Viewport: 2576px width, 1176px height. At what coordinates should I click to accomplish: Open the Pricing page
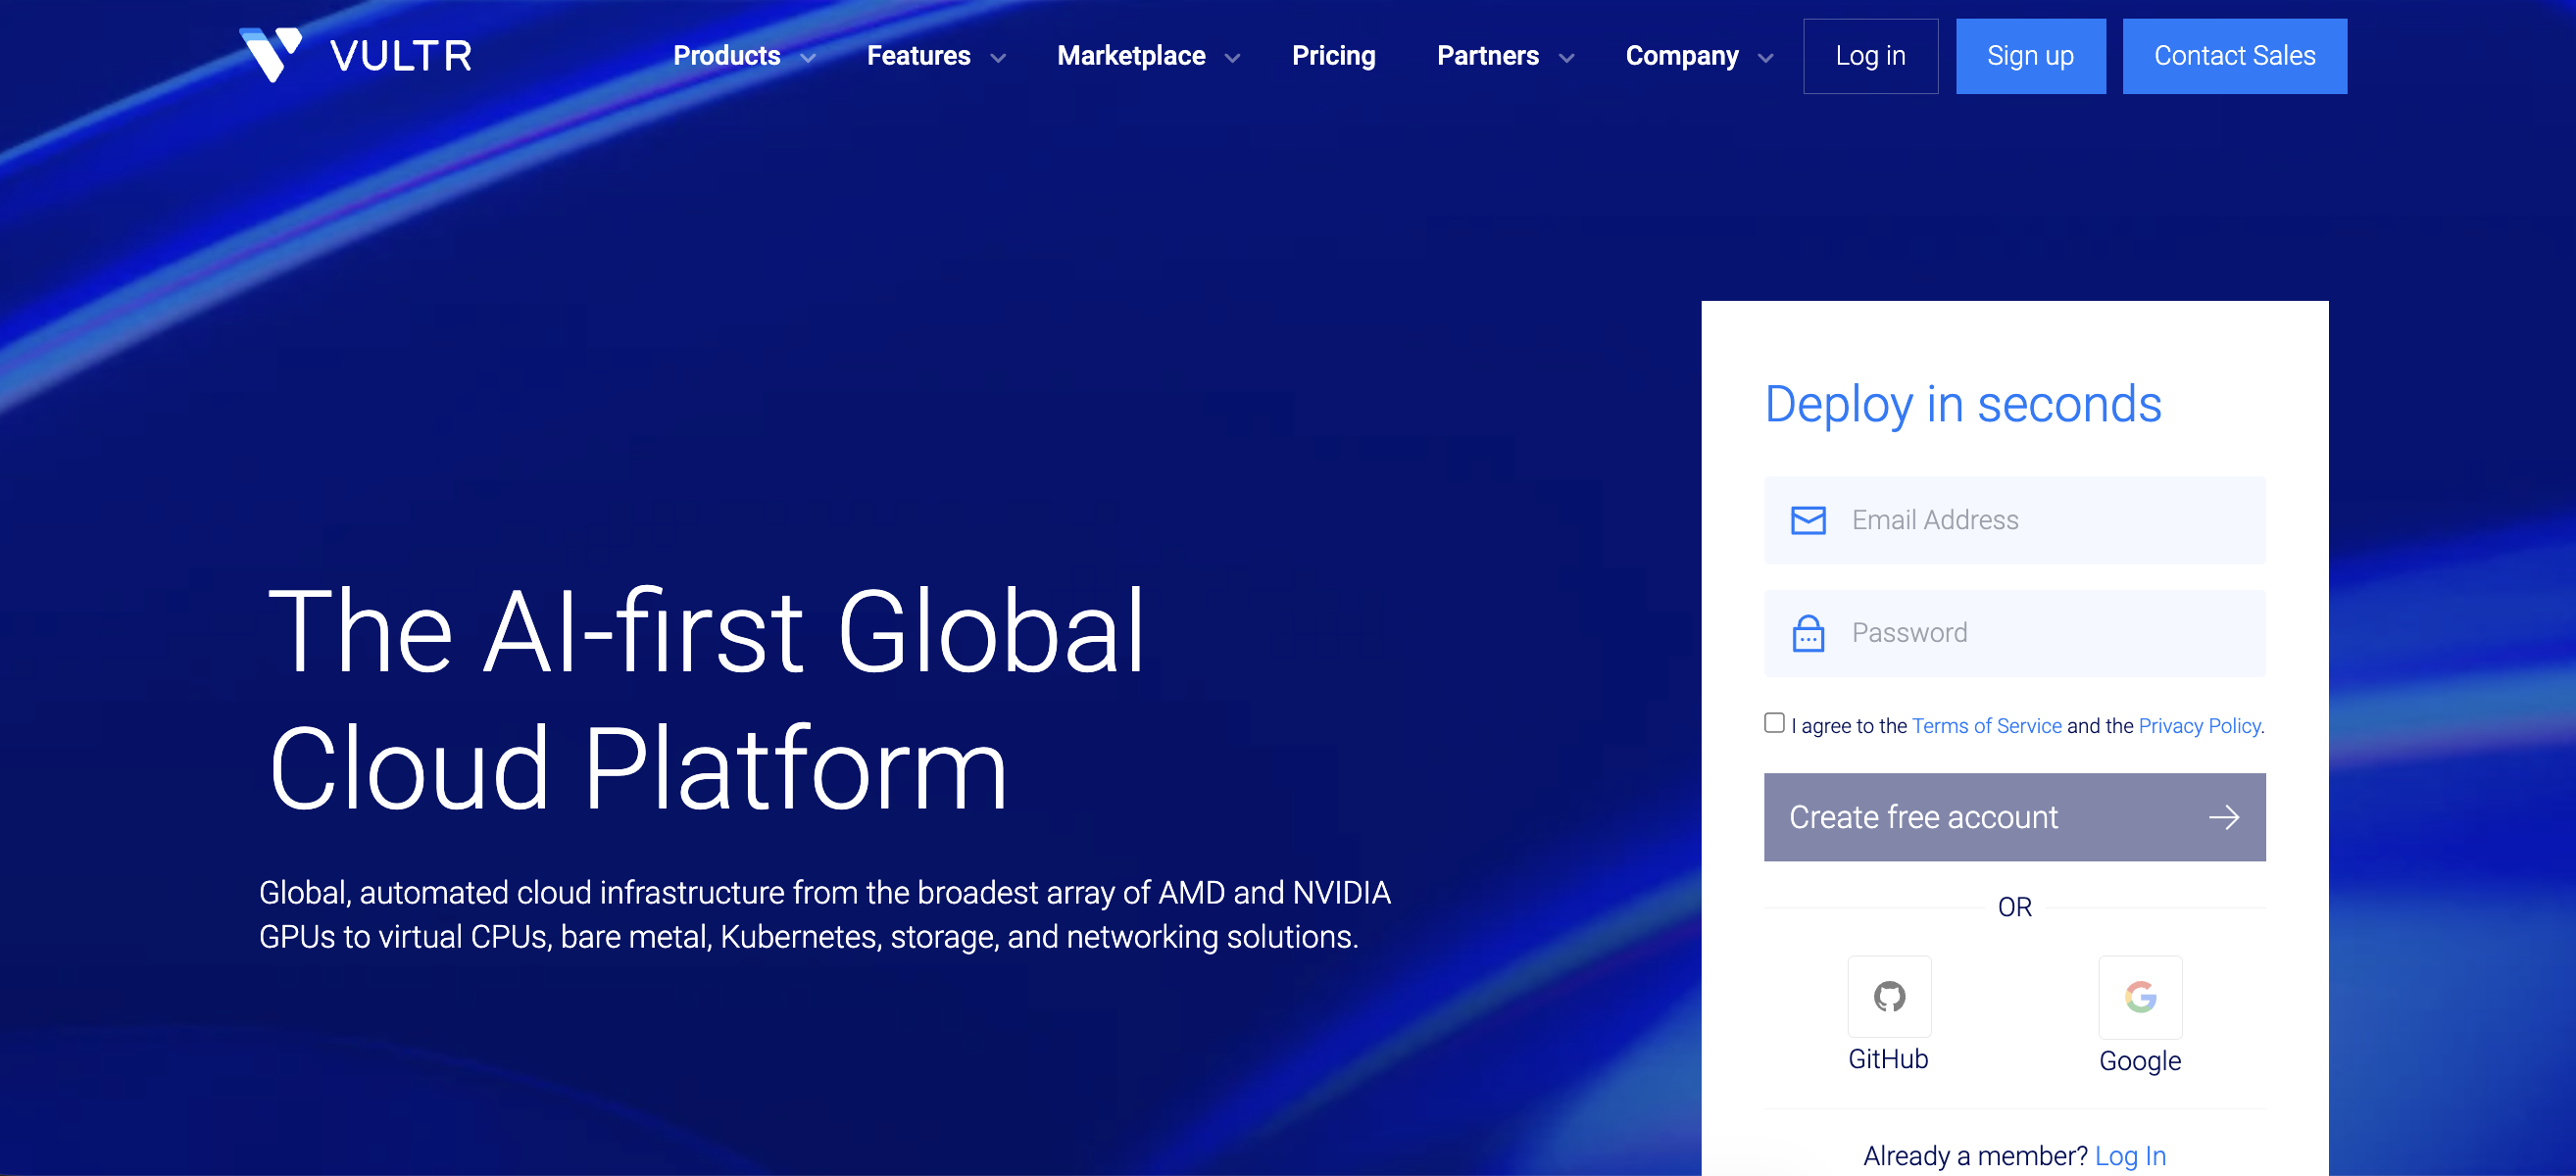point(1334,56)
